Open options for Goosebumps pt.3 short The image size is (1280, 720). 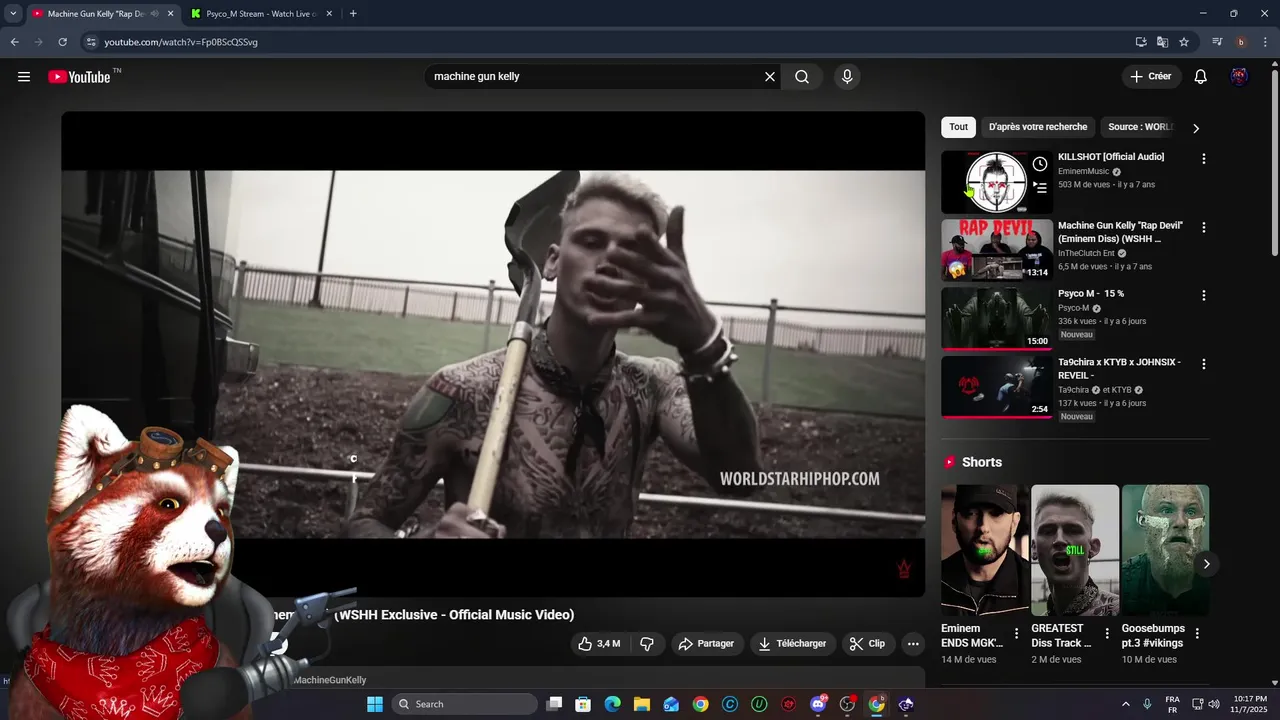[1197, 633]
